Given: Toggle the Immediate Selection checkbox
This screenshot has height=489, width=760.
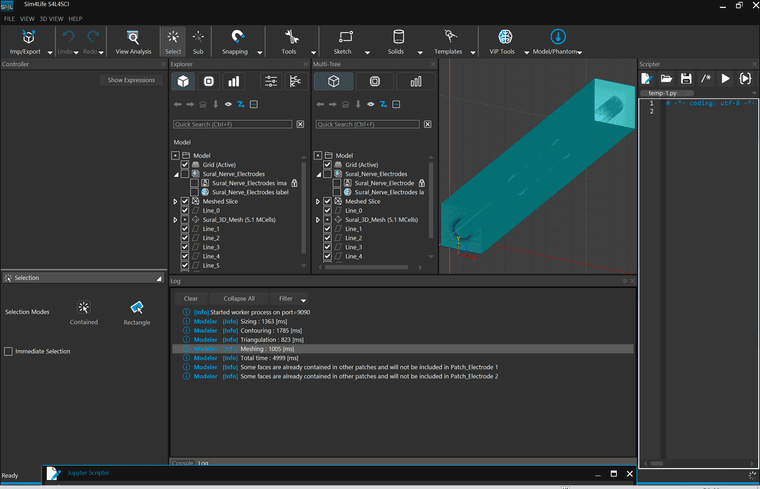Looking at the screenshot, I should point(8,351).
